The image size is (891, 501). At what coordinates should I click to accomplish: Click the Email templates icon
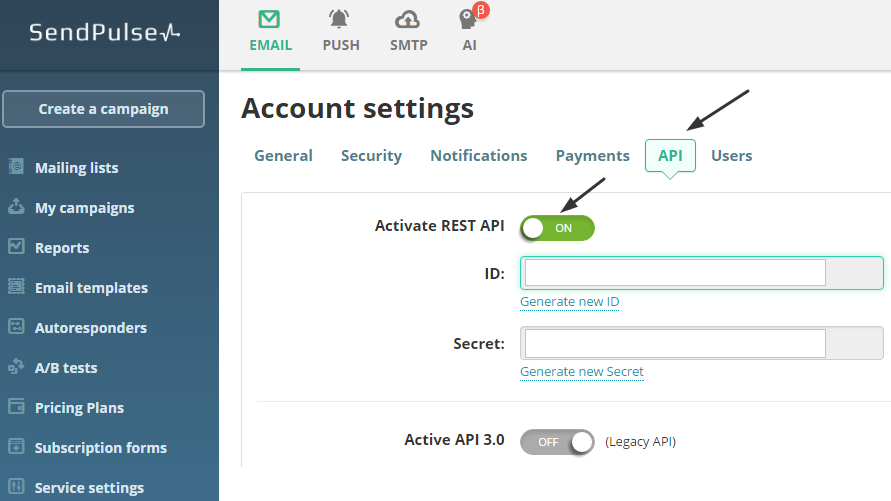16,287
